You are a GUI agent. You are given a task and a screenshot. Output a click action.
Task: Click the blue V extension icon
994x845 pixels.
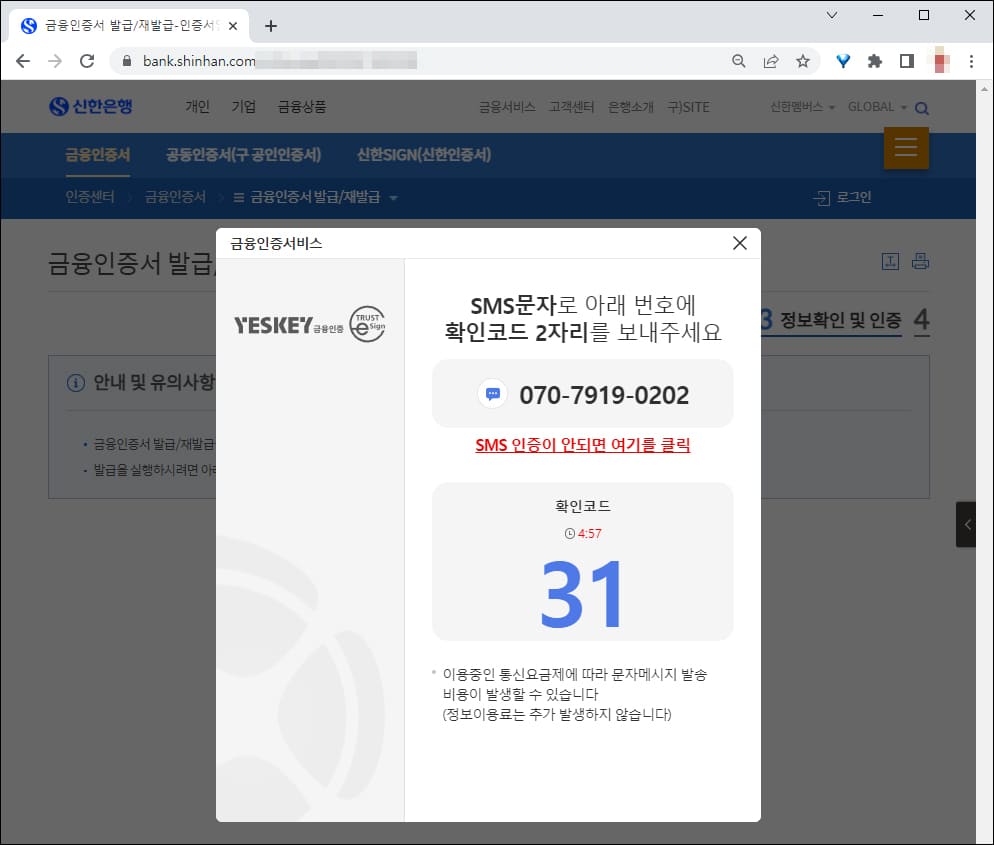point(842,61)
